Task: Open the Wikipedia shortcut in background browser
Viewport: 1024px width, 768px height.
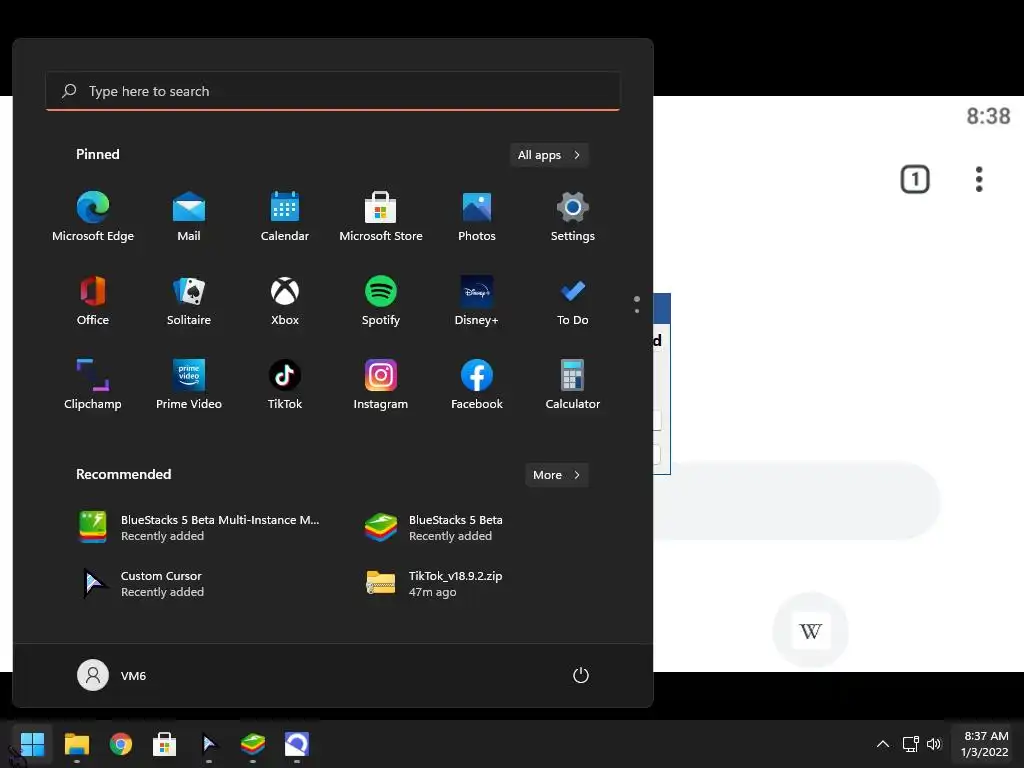Action: pyautogui.click(x=810, y=631)
